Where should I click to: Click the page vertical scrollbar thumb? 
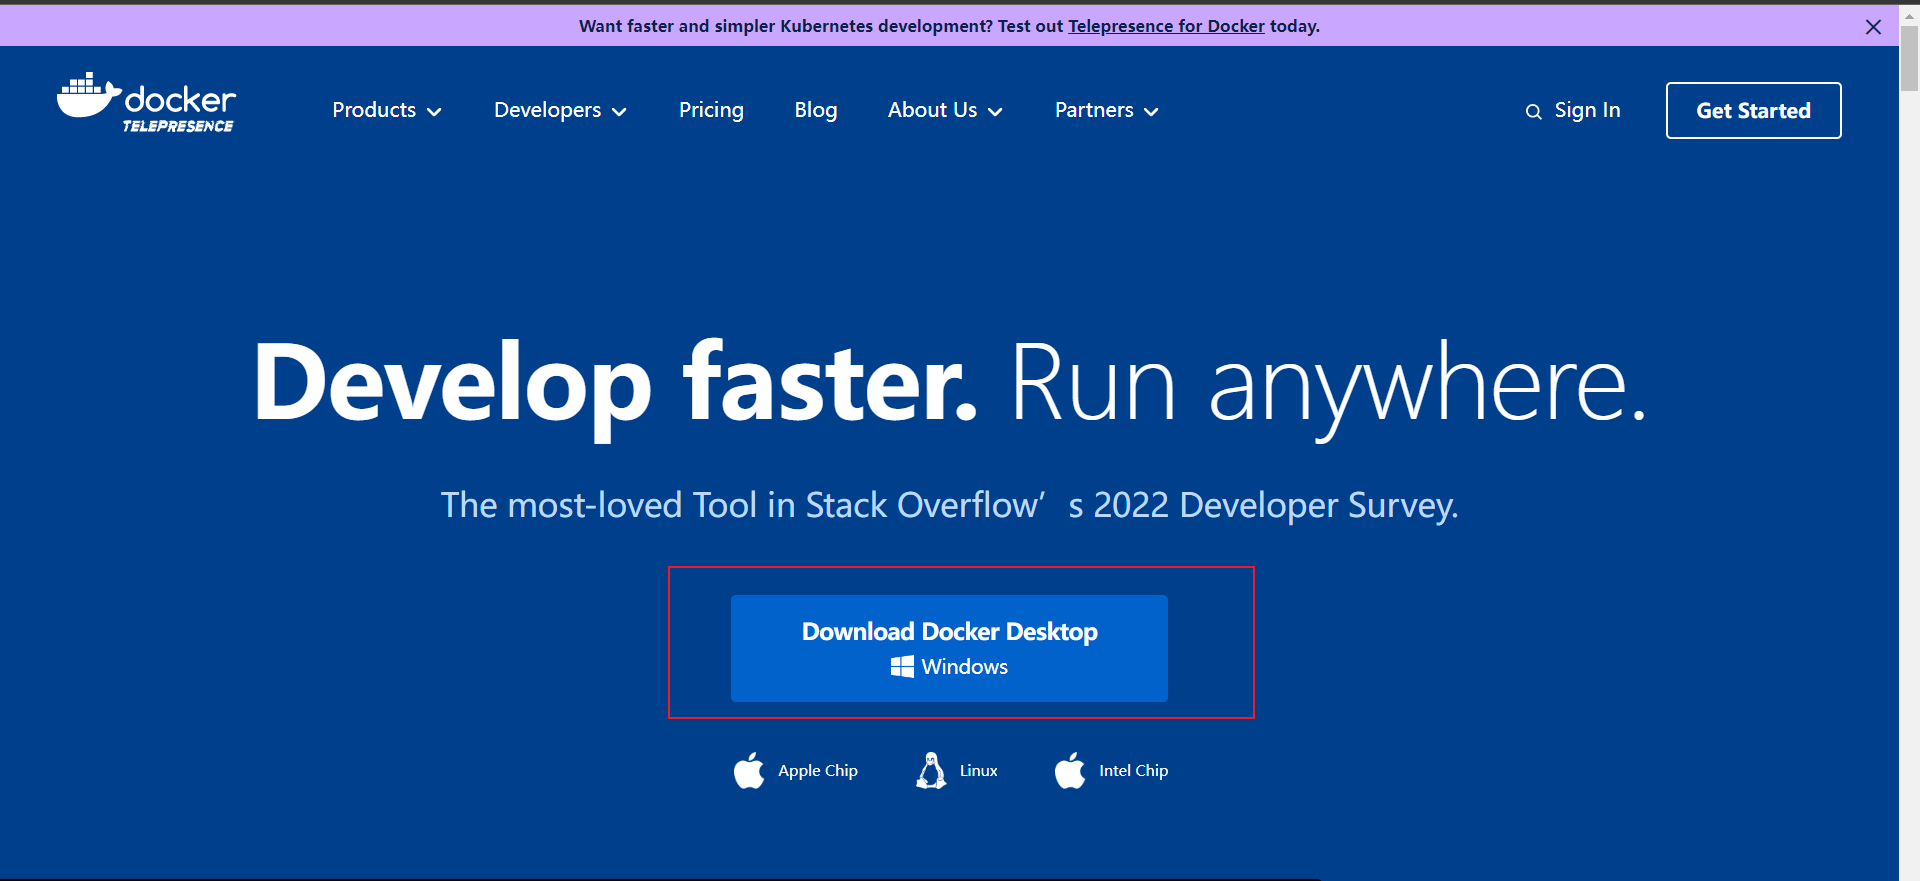(x=1909, y=58)
